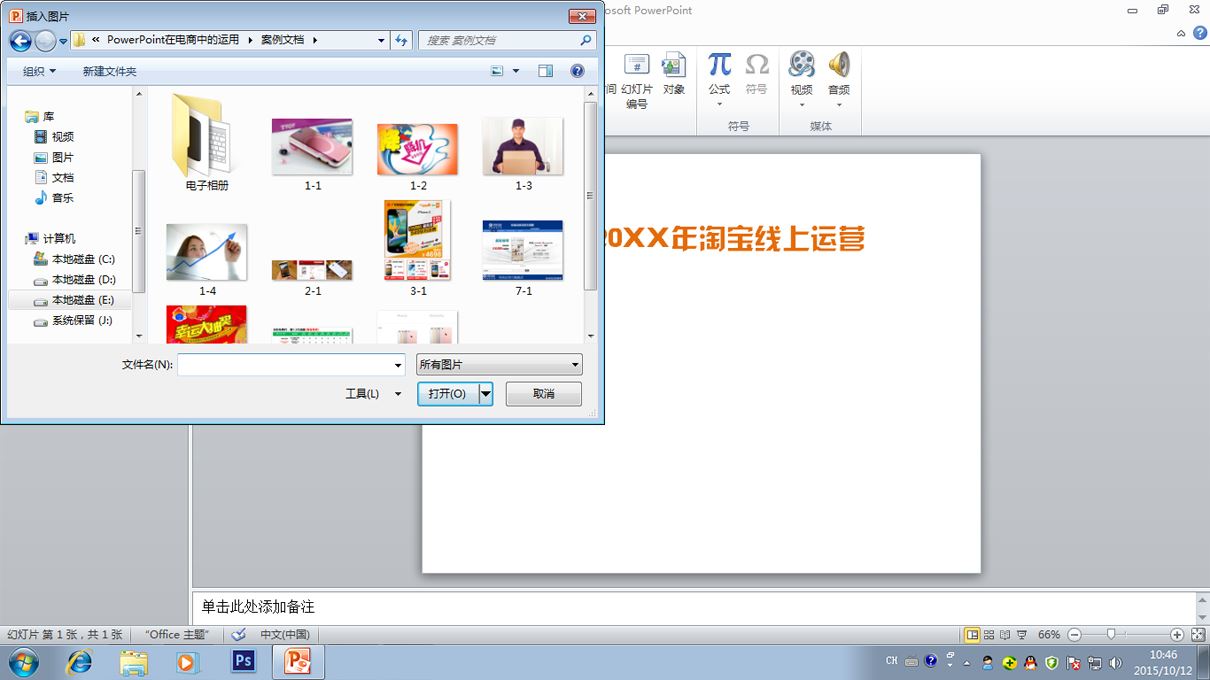This screenshot has height=680, width=1210.
Task: Click the 符号 symbol button
Action: (757, 74)
